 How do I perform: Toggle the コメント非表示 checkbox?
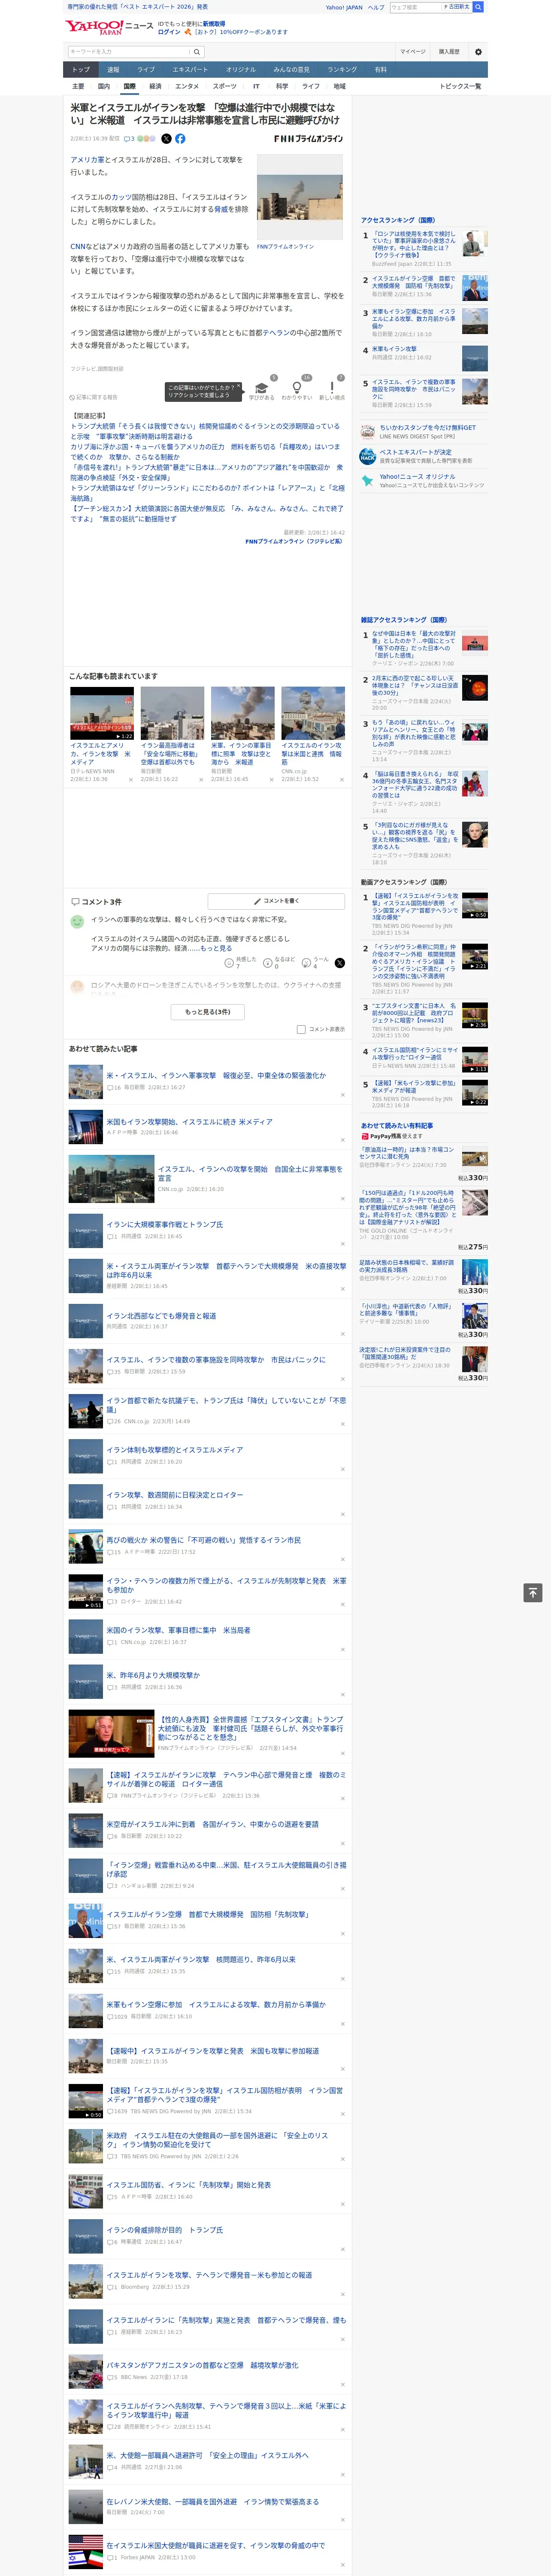pos(301,1029)
